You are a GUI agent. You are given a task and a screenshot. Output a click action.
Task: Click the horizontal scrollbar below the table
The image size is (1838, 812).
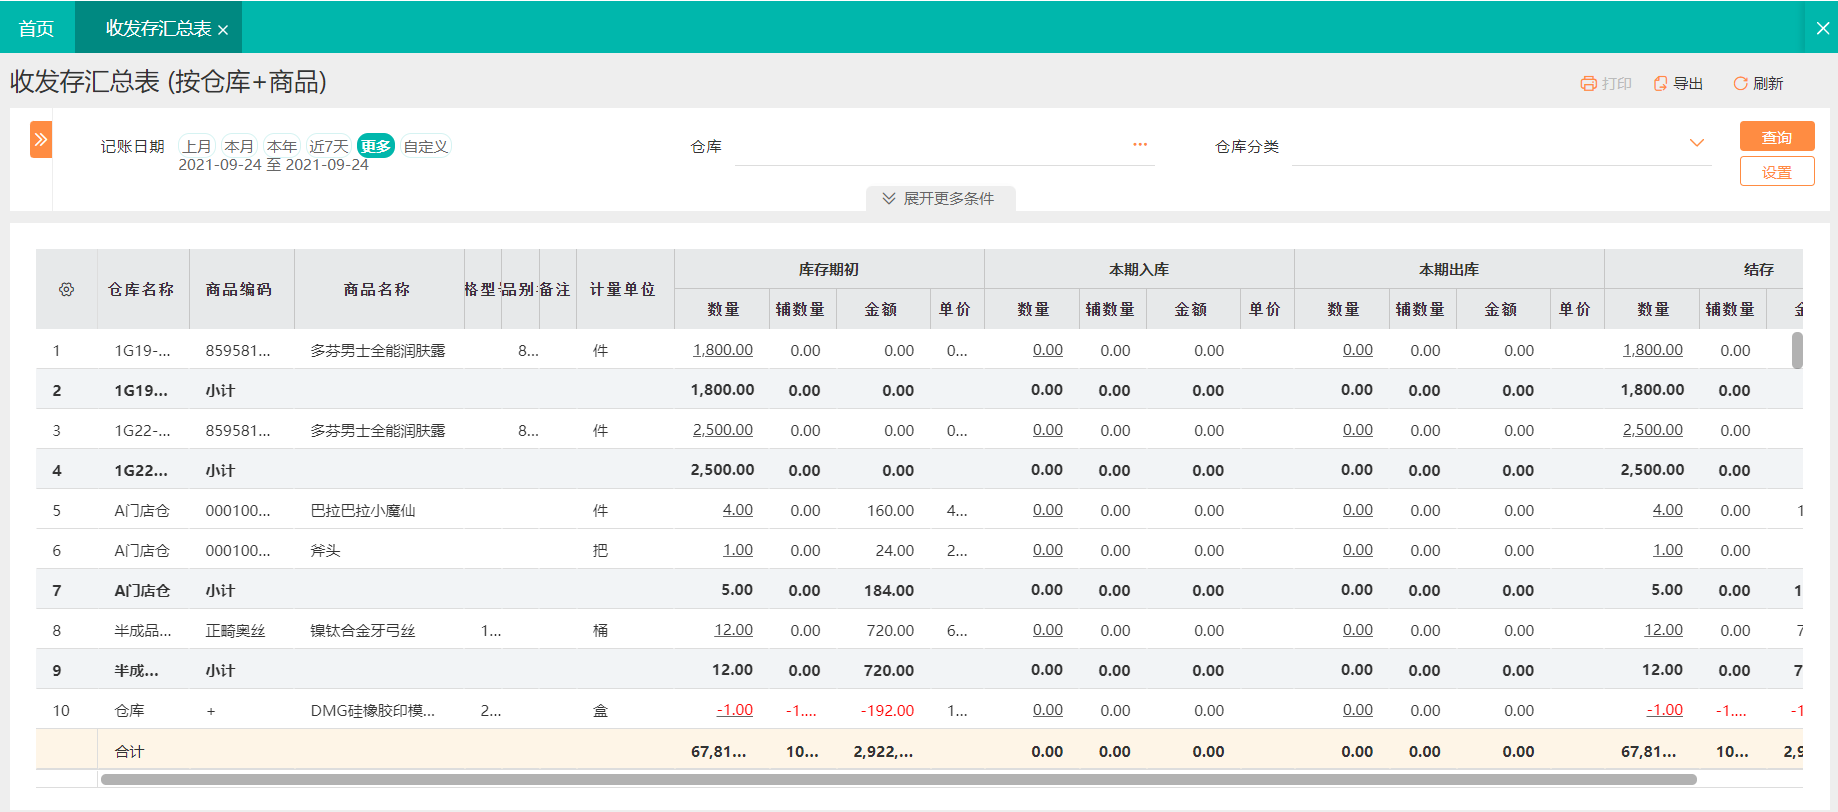[x=898, y=779]
